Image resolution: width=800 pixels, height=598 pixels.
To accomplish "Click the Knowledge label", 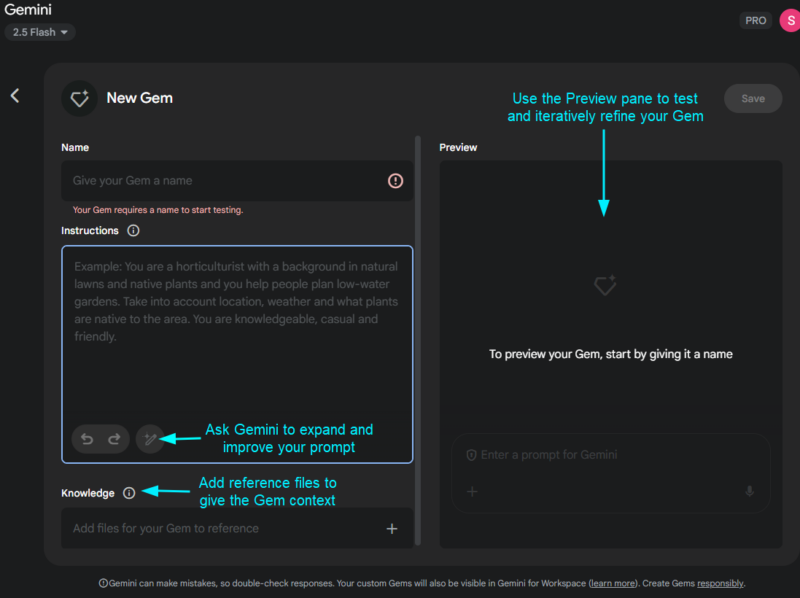I will tap(88, 493).
